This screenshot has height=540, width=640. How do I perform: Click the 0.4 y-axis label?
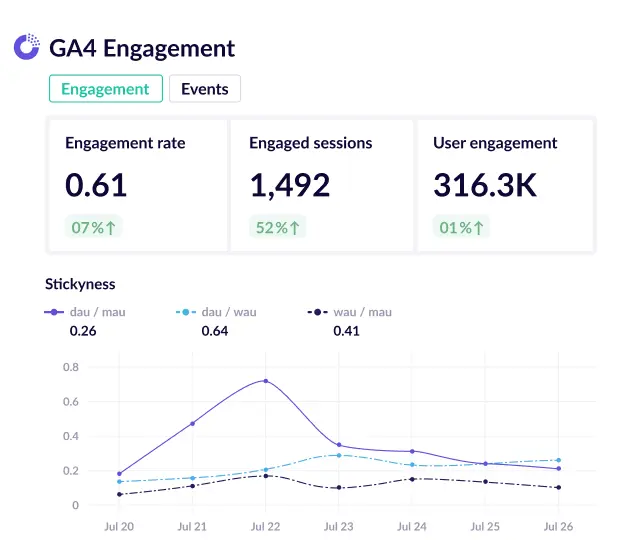[x=71, y=436]
